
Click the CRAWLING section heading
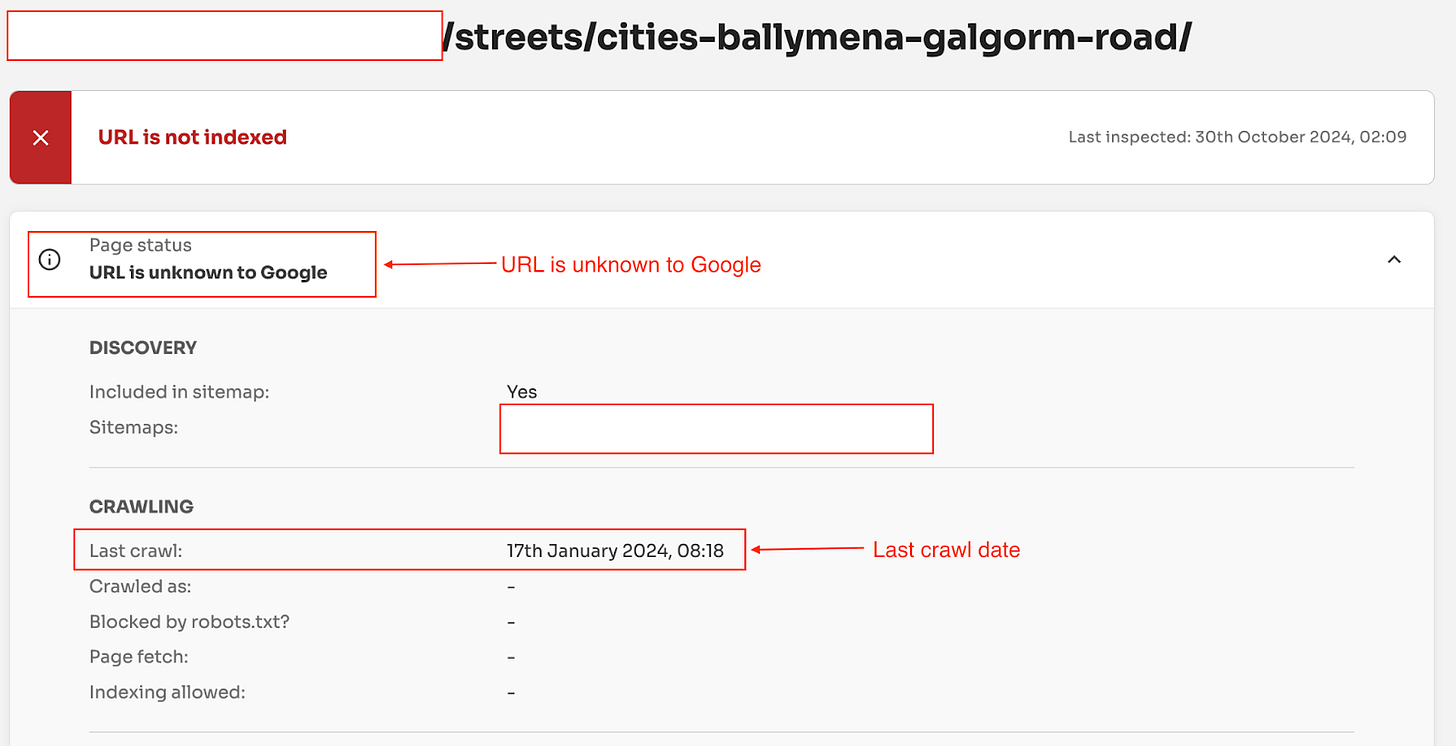pyautogui.click(x=141, y=507)
